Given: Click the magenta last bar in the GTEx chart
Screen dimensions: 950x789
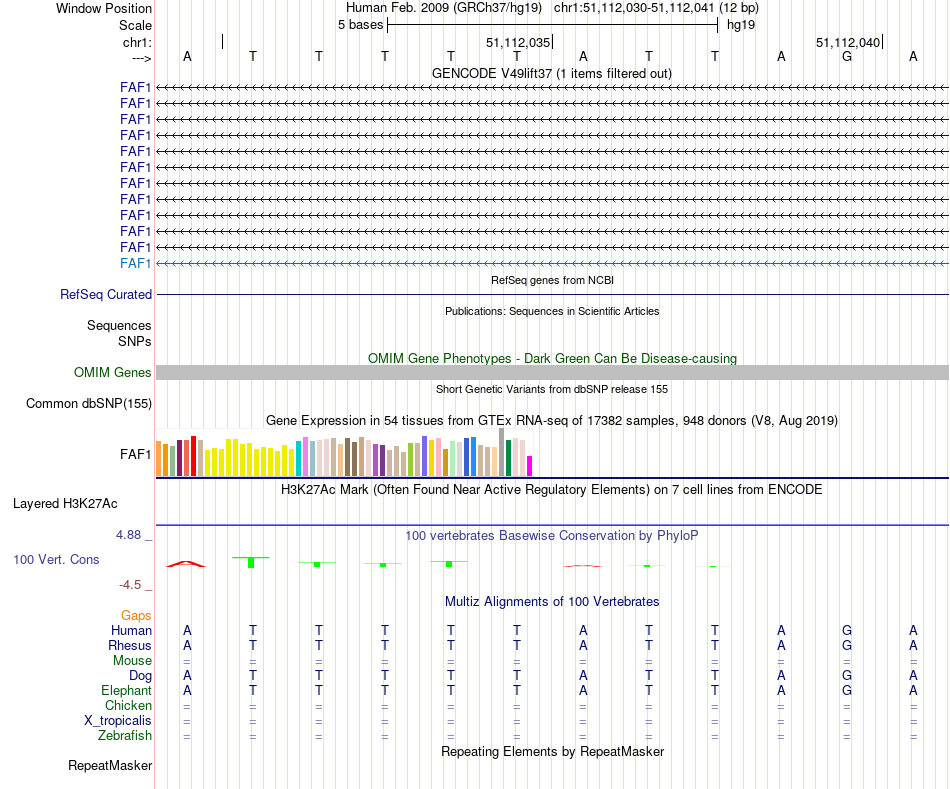Looking at the screenshot, I should [x=530, y=466].
